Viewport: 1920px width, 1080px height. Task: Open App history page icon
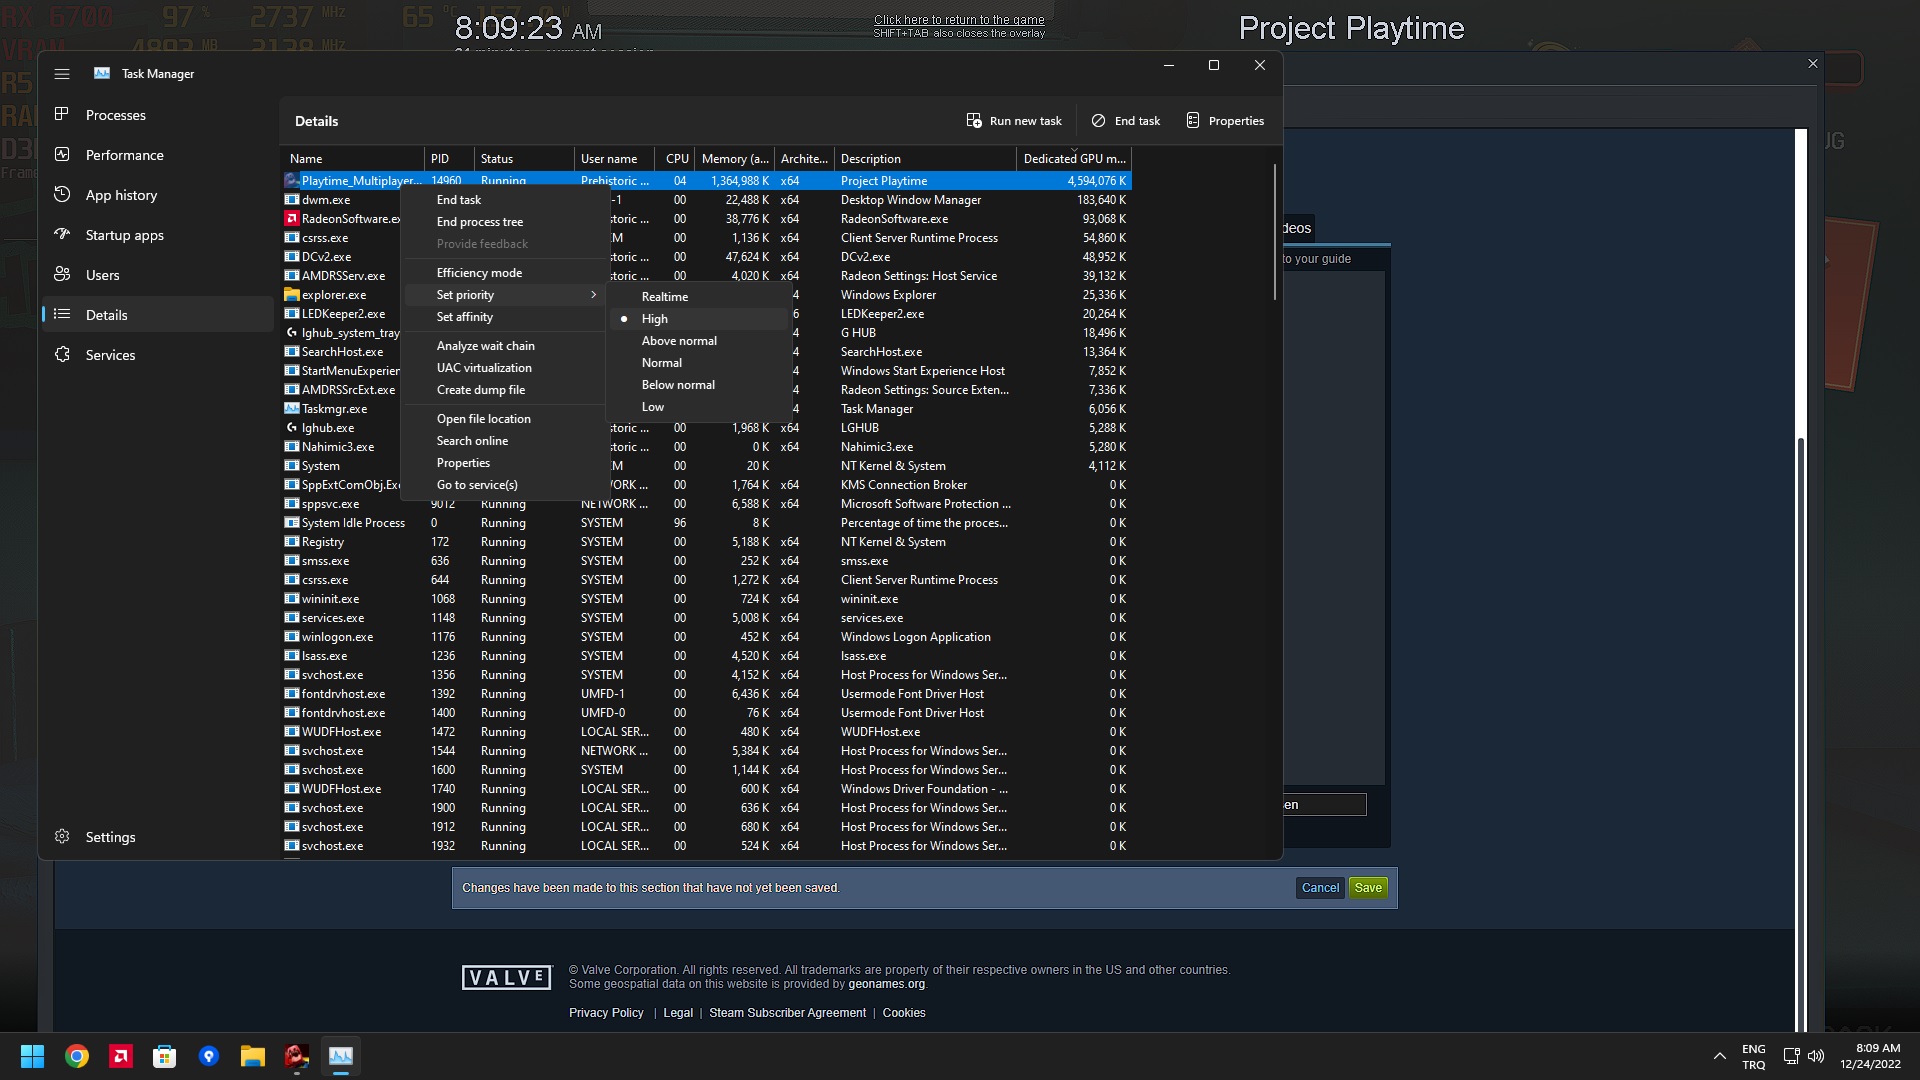click(x=62, y=194)
